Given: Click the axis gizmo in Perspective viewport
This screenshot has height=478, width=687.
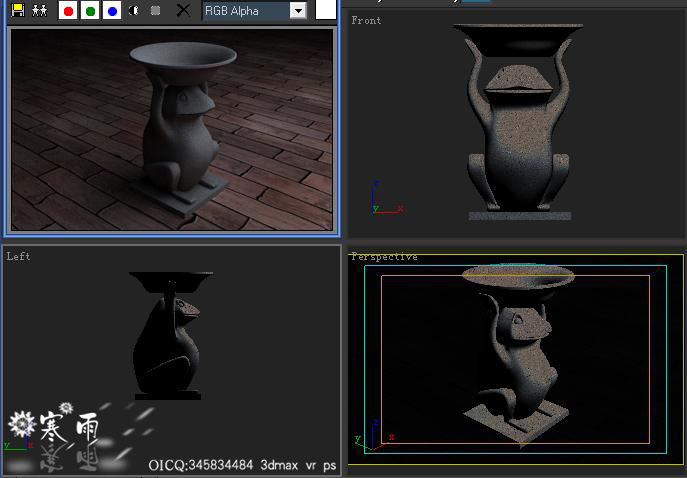Looking at the screenshot, I should 370,432.
